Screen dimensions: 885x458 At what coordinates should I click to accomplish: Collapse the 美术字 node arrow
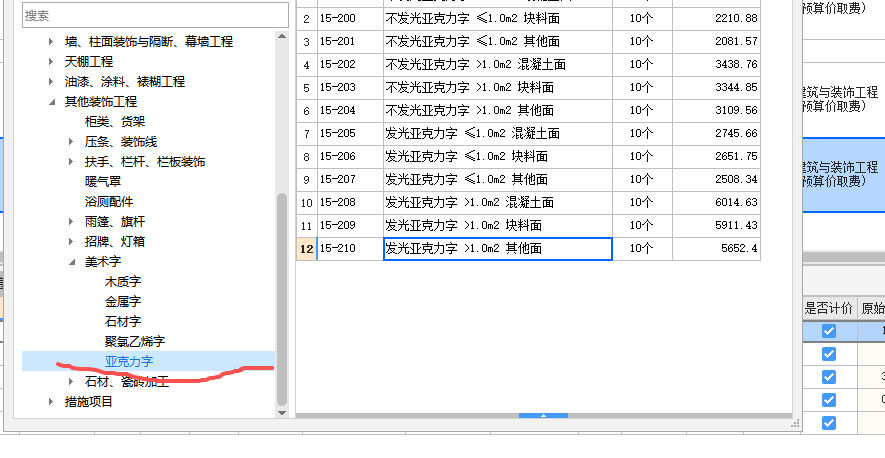(71, 261)
